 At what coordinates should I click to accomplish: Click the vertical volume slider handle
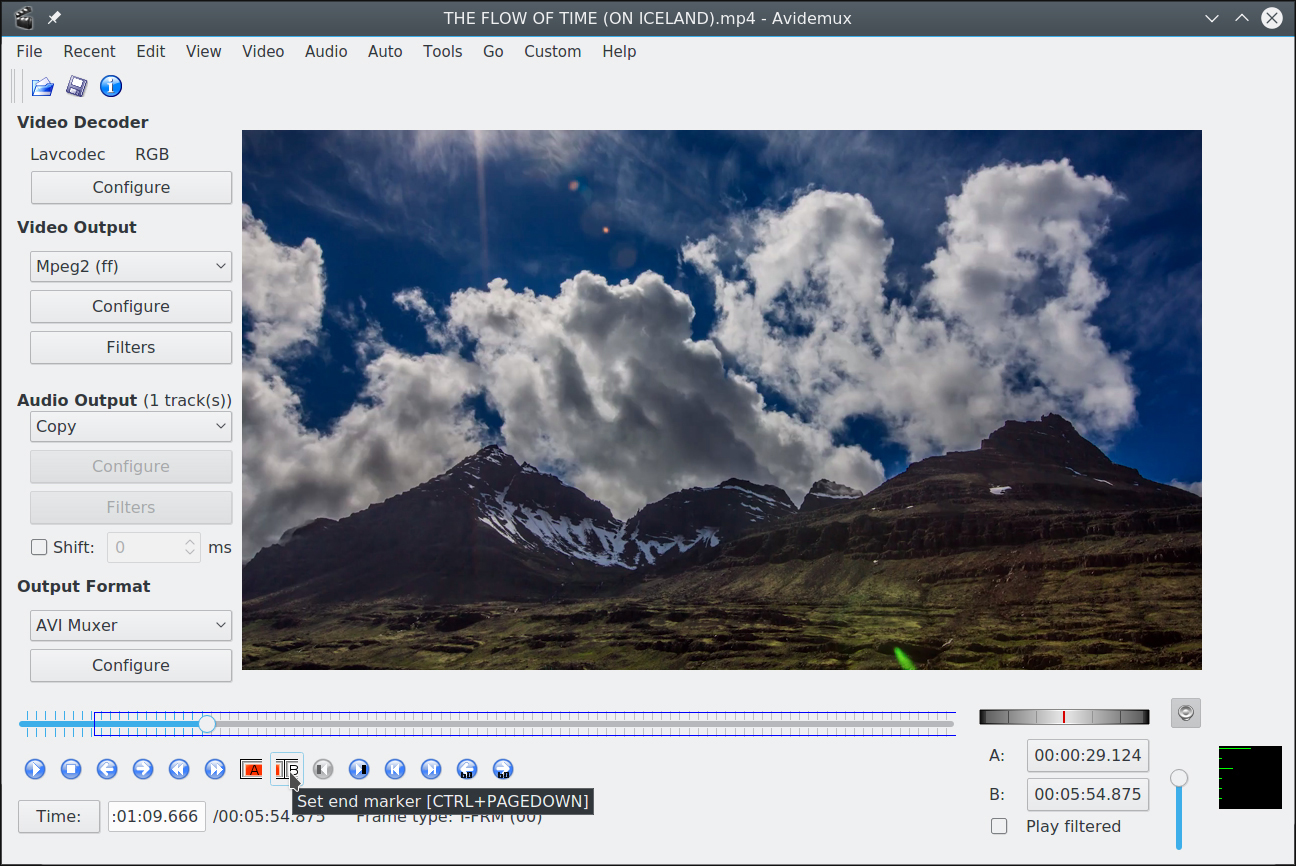click(1179, 778)
